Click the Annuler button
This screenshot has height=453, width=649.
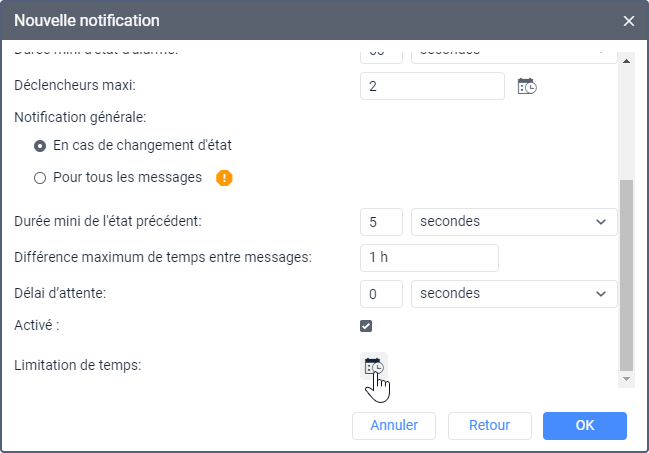(x=394, y=425)
